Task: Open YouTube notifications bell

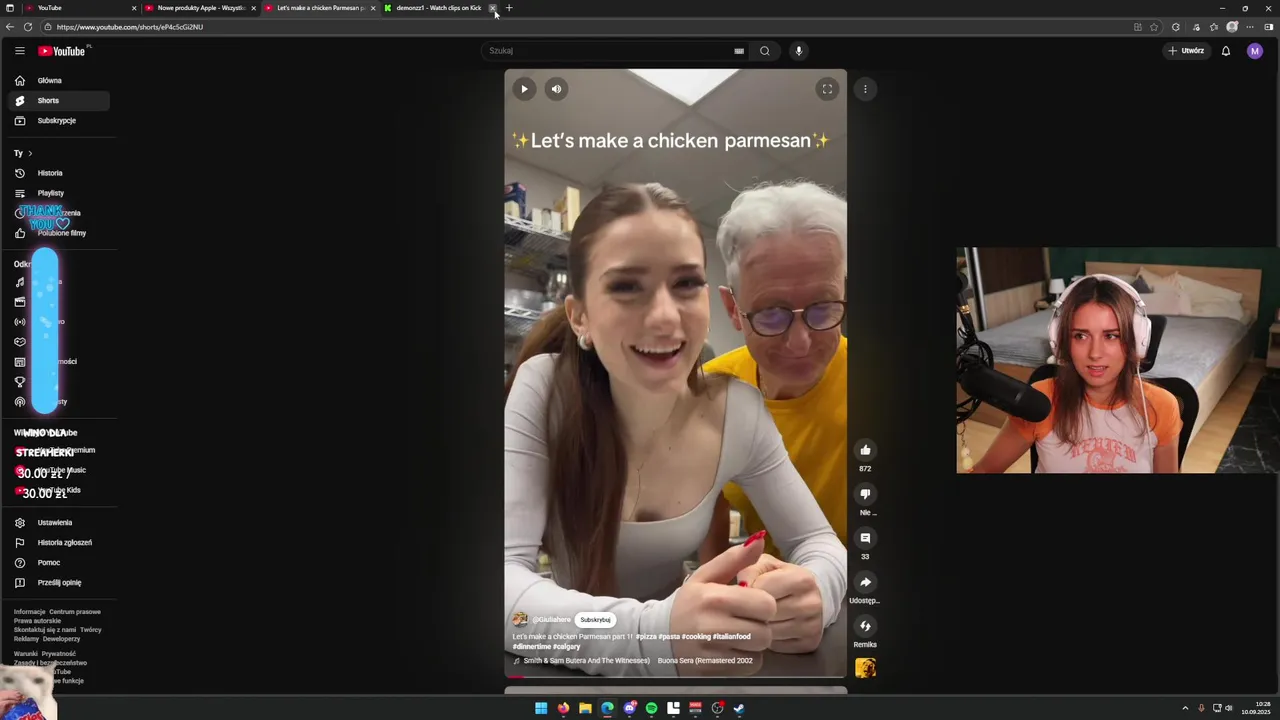Action: [1226, 51]
